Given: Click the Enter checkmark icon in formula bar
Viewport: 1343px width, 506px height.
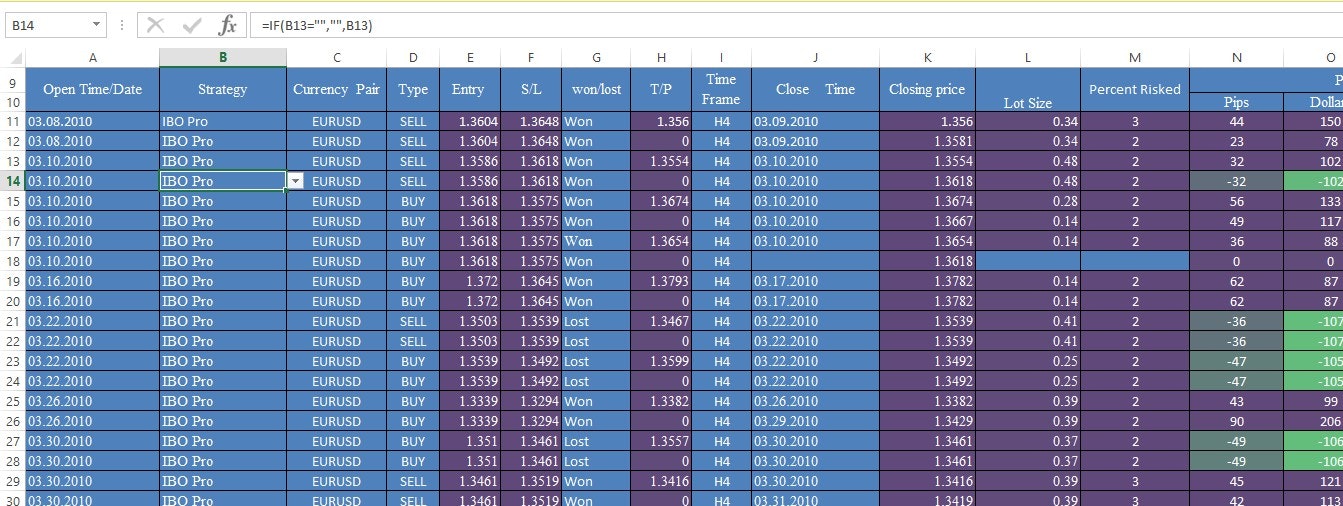Looking at the screenshot, I should click(192, 25).
